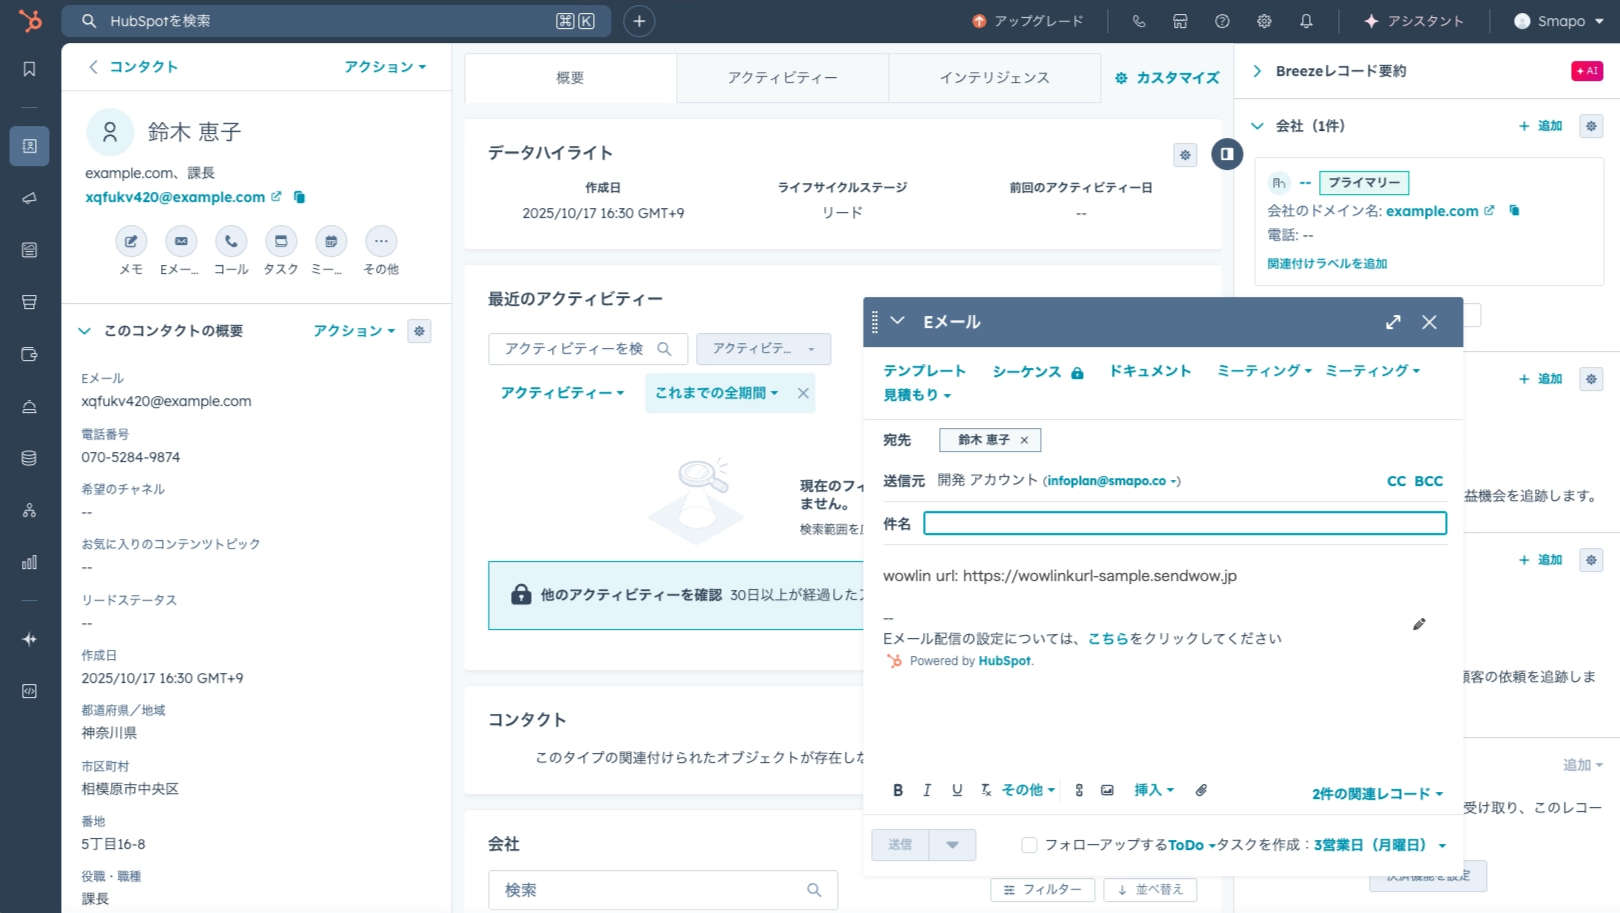1620x913 pixels.
Task: Open シーケンス in the email toolbar
Action: coord(1037,372)
